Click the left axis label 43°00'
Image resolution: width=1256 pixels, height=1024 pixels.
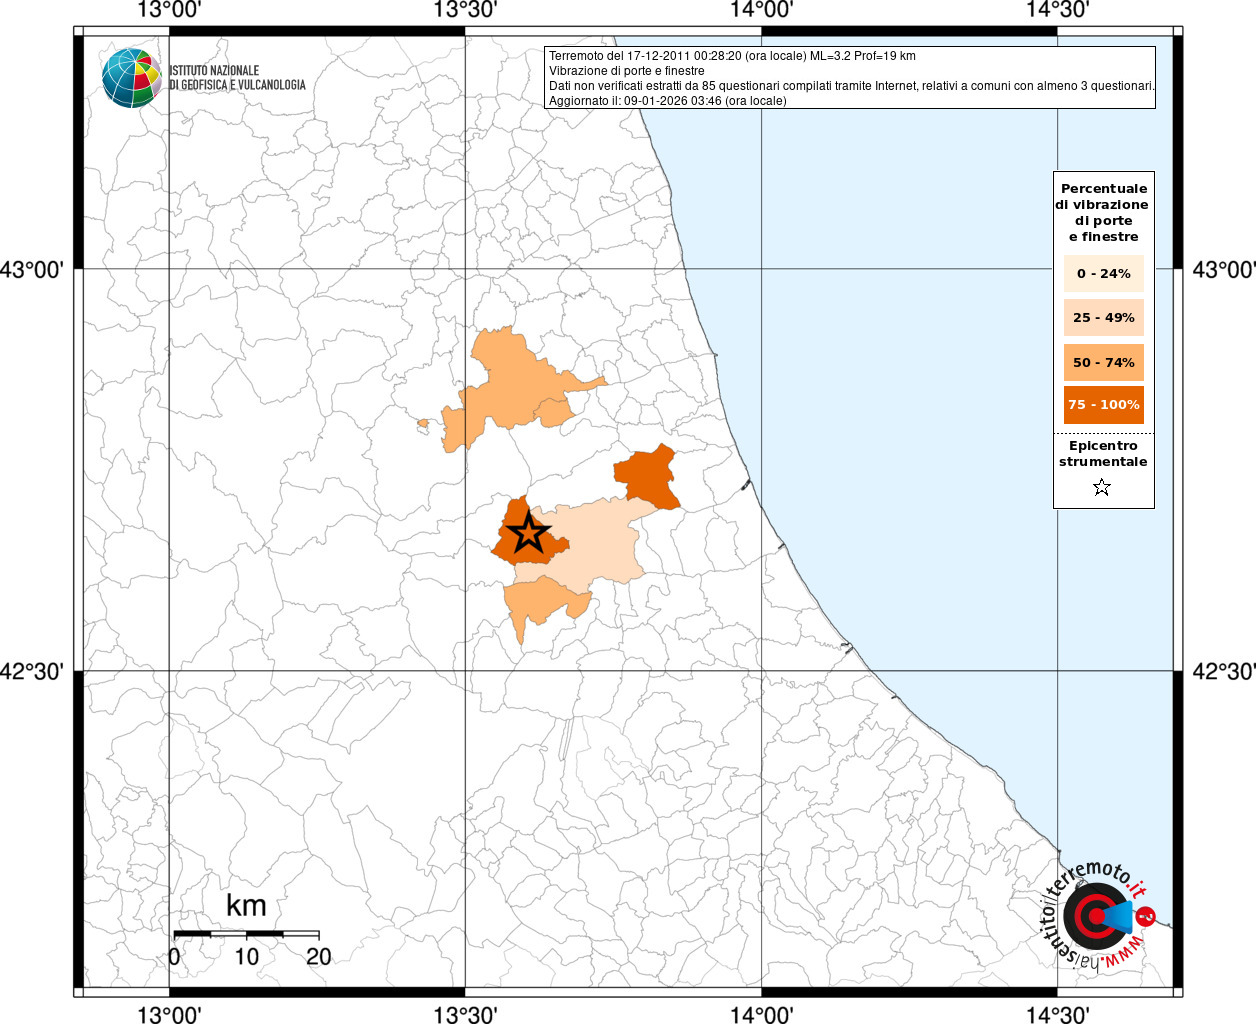(32, 269)
